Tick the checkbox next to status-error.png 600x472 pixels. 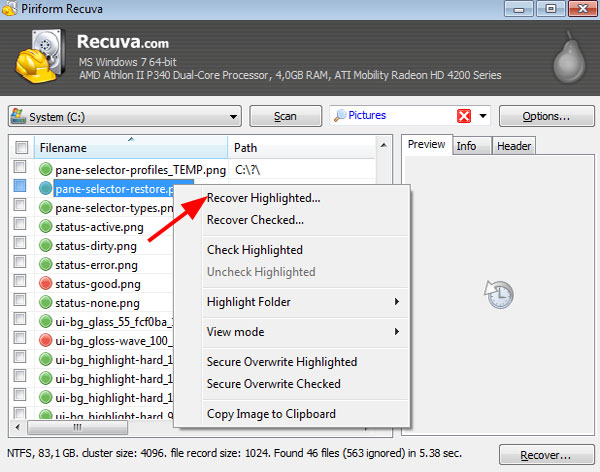click(20, 262)
